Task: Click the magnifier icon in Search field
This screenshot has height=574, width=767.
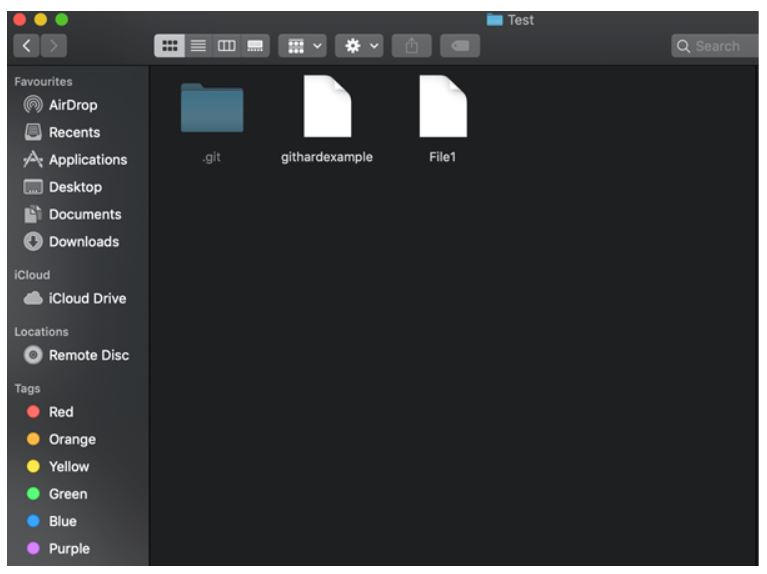Action: pyautogui.click(x=683, y=46)
